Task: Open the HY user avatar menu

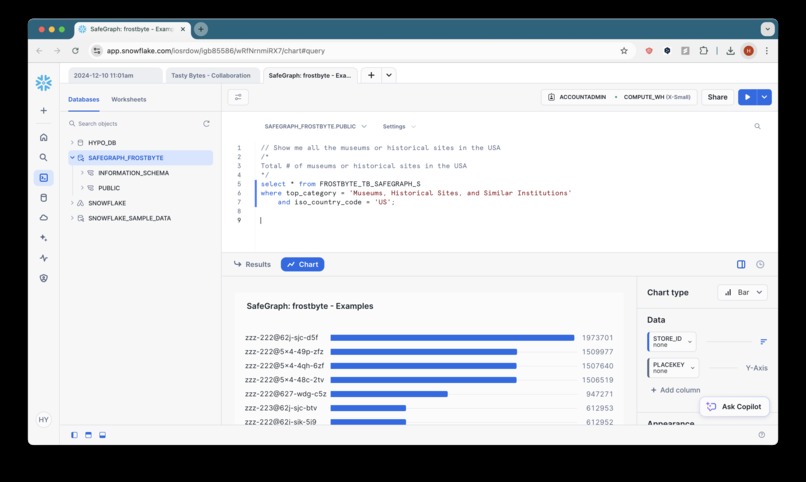Action: coord(44,419)
